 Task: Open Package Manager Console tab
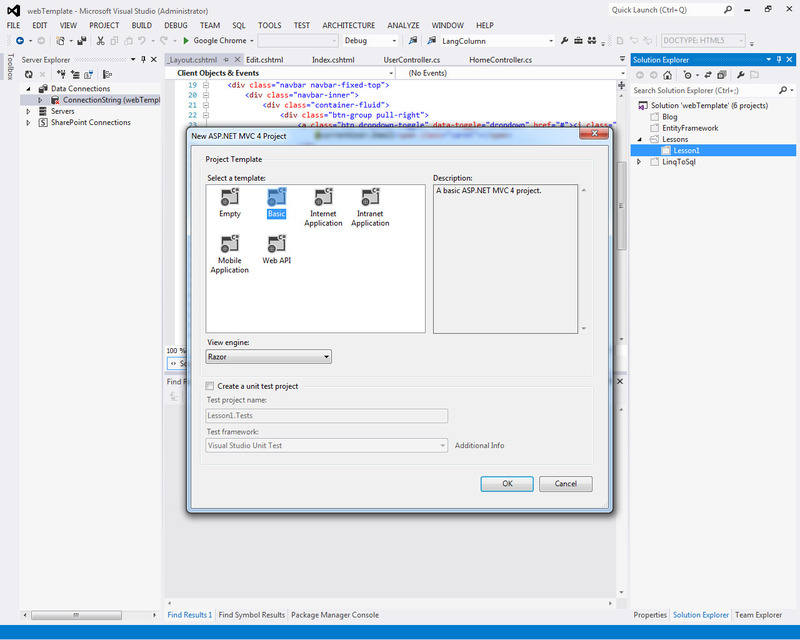[x=335, y=615]
